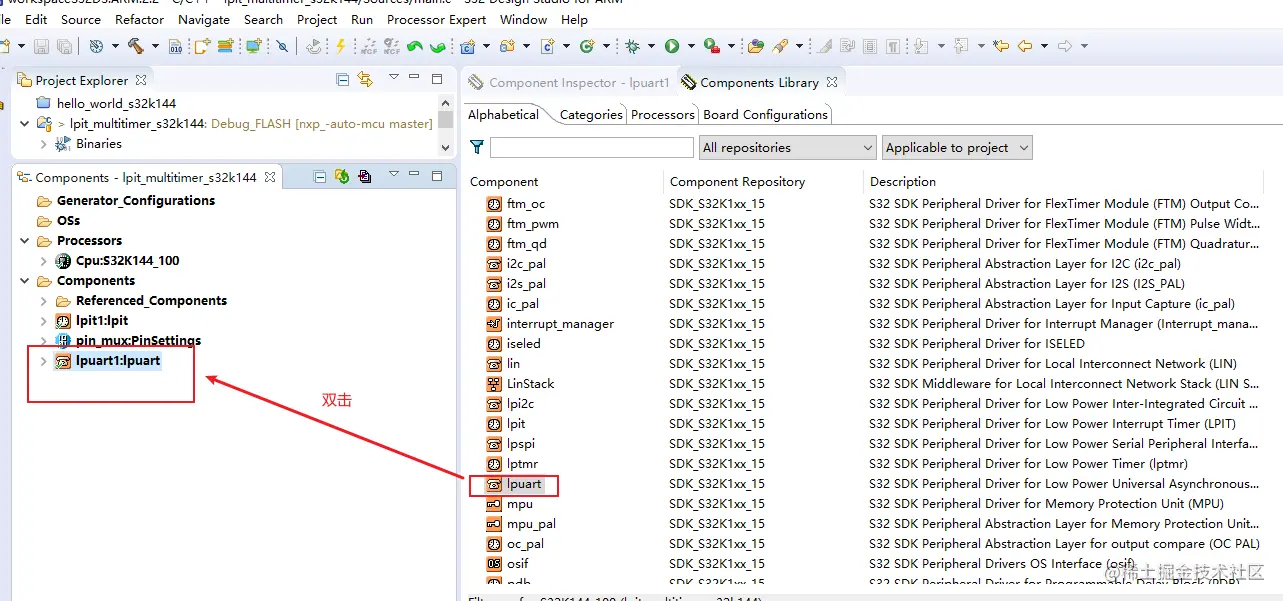Collapse the Processors tree node
Image resolution: width=1283 pixels, height=601 pixels.
click(x=24, y=241)
